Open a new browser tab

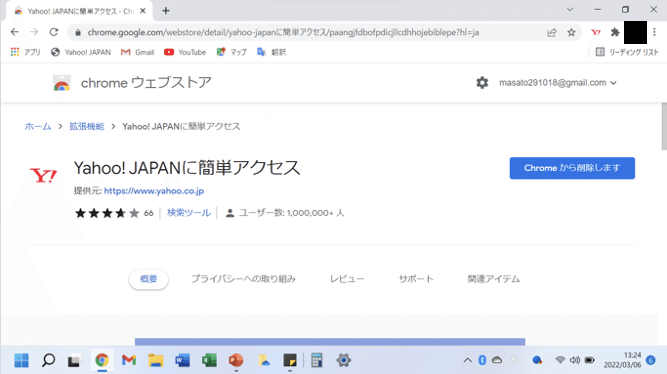click(166, 11)
